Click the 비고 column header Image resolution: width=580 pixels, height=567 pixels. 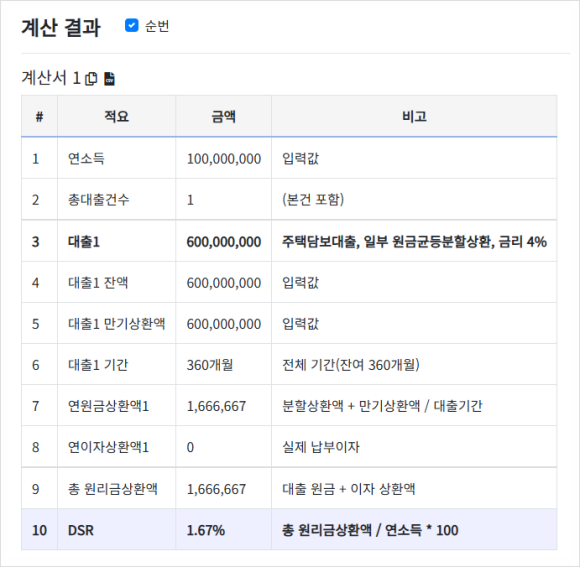tap(414, 117)
